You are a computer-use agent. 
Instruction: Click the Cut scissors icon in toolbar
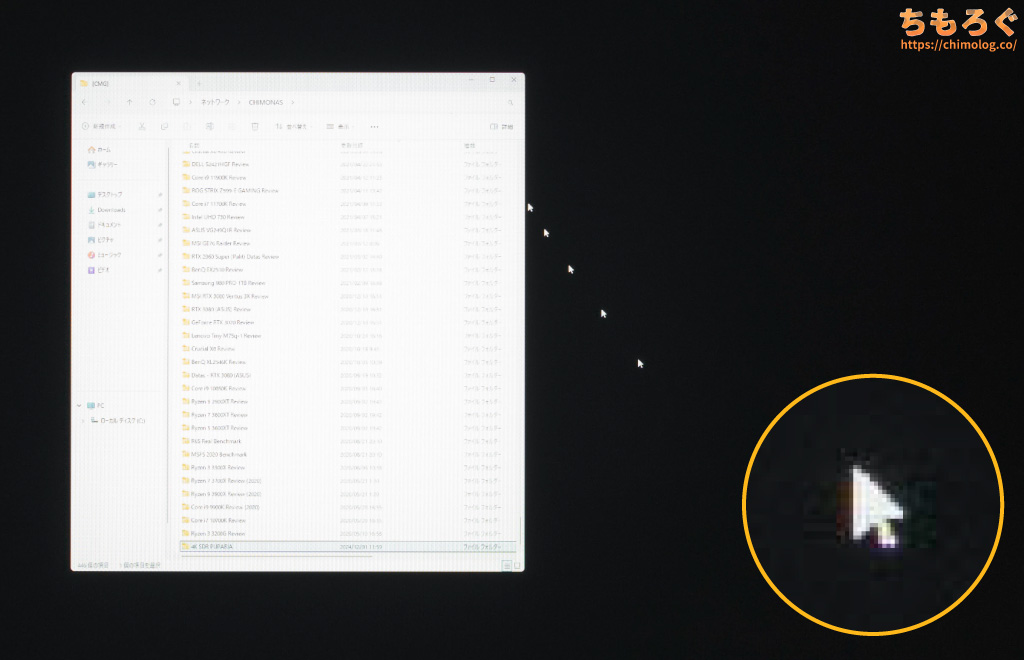pyautogui.click(x=142, y=127)
